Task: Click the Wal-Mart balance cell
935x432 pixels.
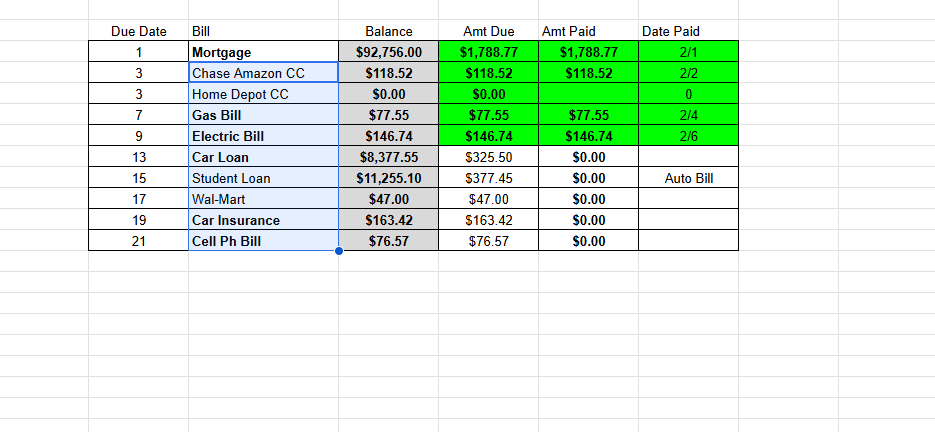Action: (388, 199)
